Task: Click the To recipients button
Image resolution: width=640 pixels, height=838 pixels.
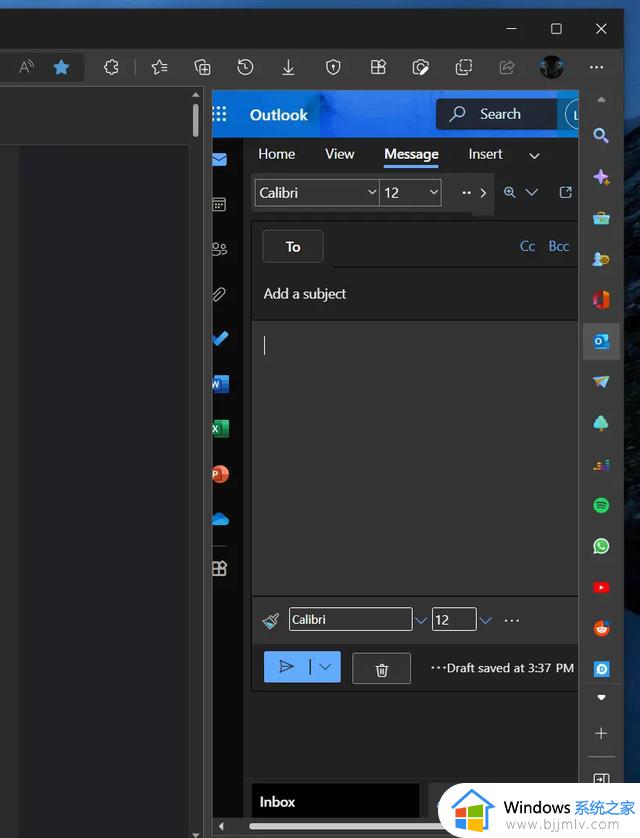Action: coord(293,246)
